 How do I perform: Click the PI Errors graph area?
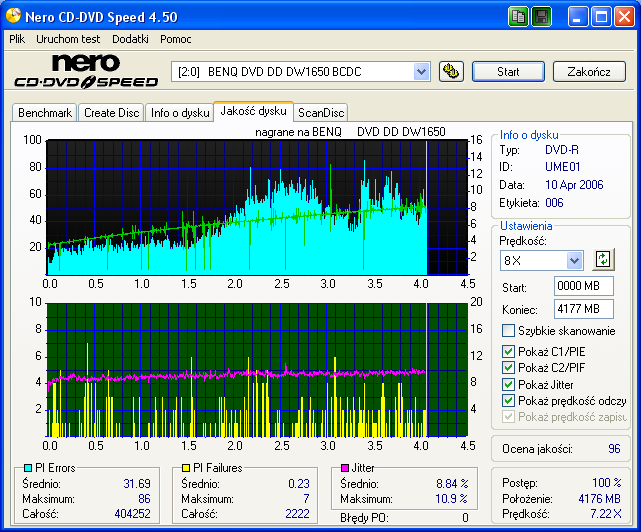click(257, 207)
